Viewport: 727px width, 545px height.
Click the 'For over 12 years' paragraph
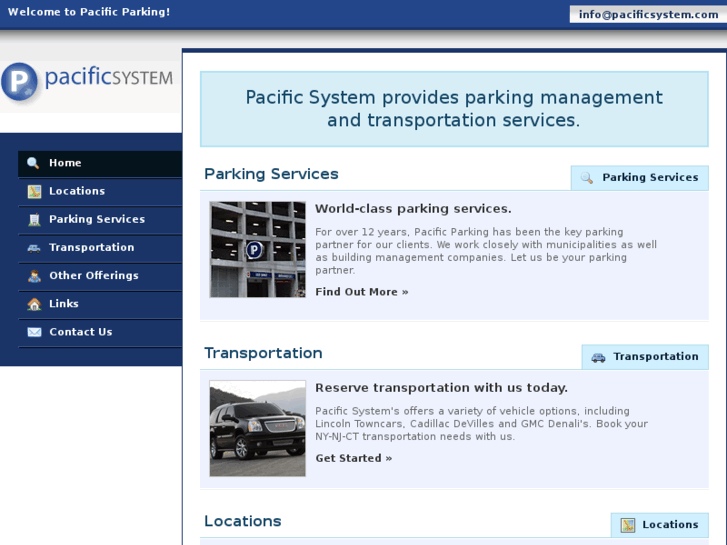pos(486,251)
